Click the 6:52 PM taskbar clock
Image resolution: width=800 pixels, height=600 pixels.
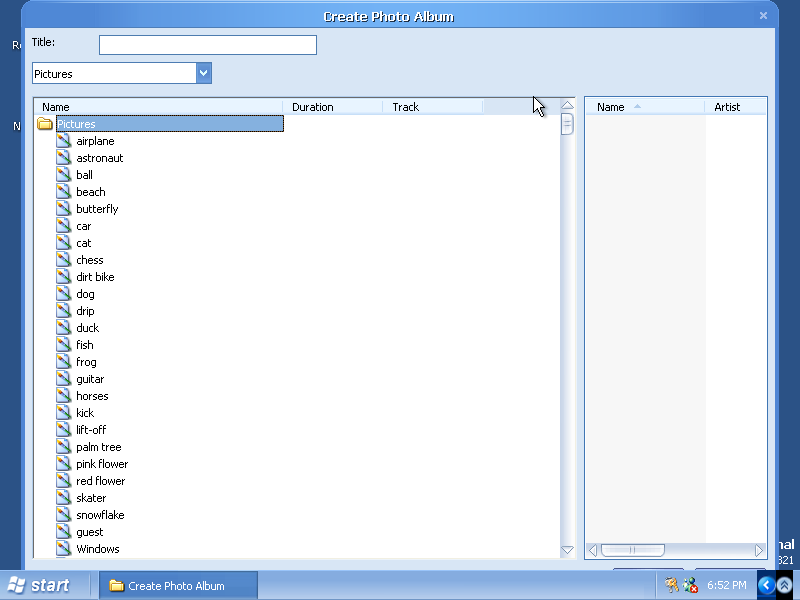727,585
